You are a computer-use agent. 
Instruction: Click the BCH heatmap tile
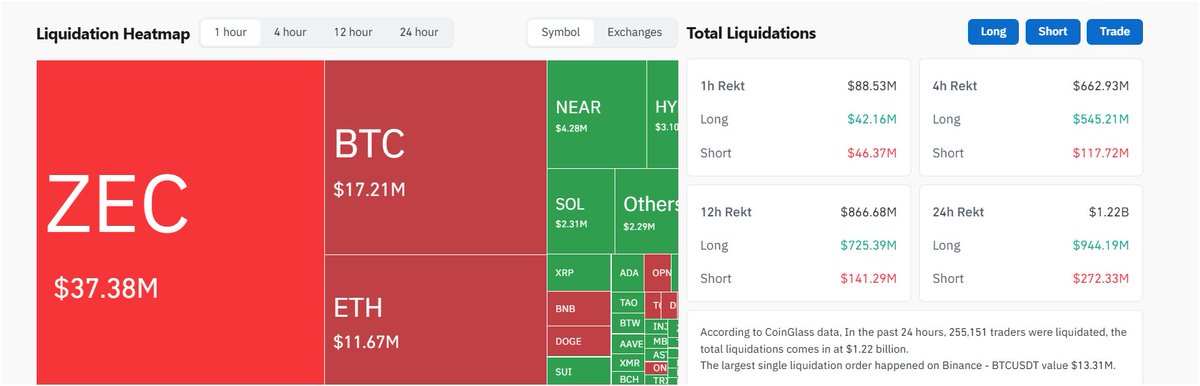[628, 379]
